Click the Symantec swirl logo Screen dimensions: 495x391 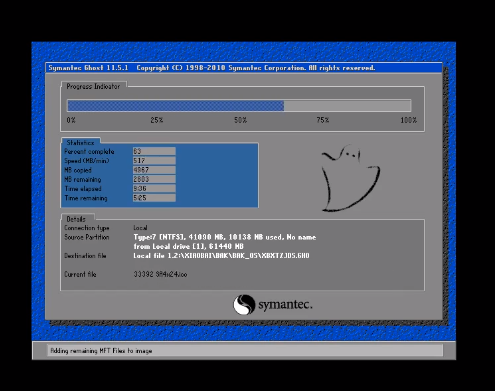[244, 304]
